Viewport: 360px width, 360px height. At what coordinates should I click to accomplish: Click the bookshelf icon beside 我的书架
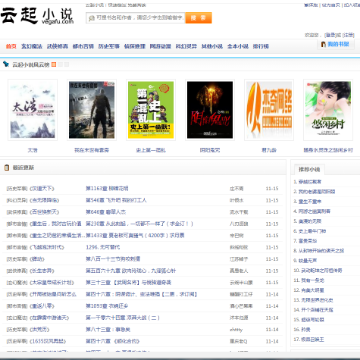click(x=323, y=44)
